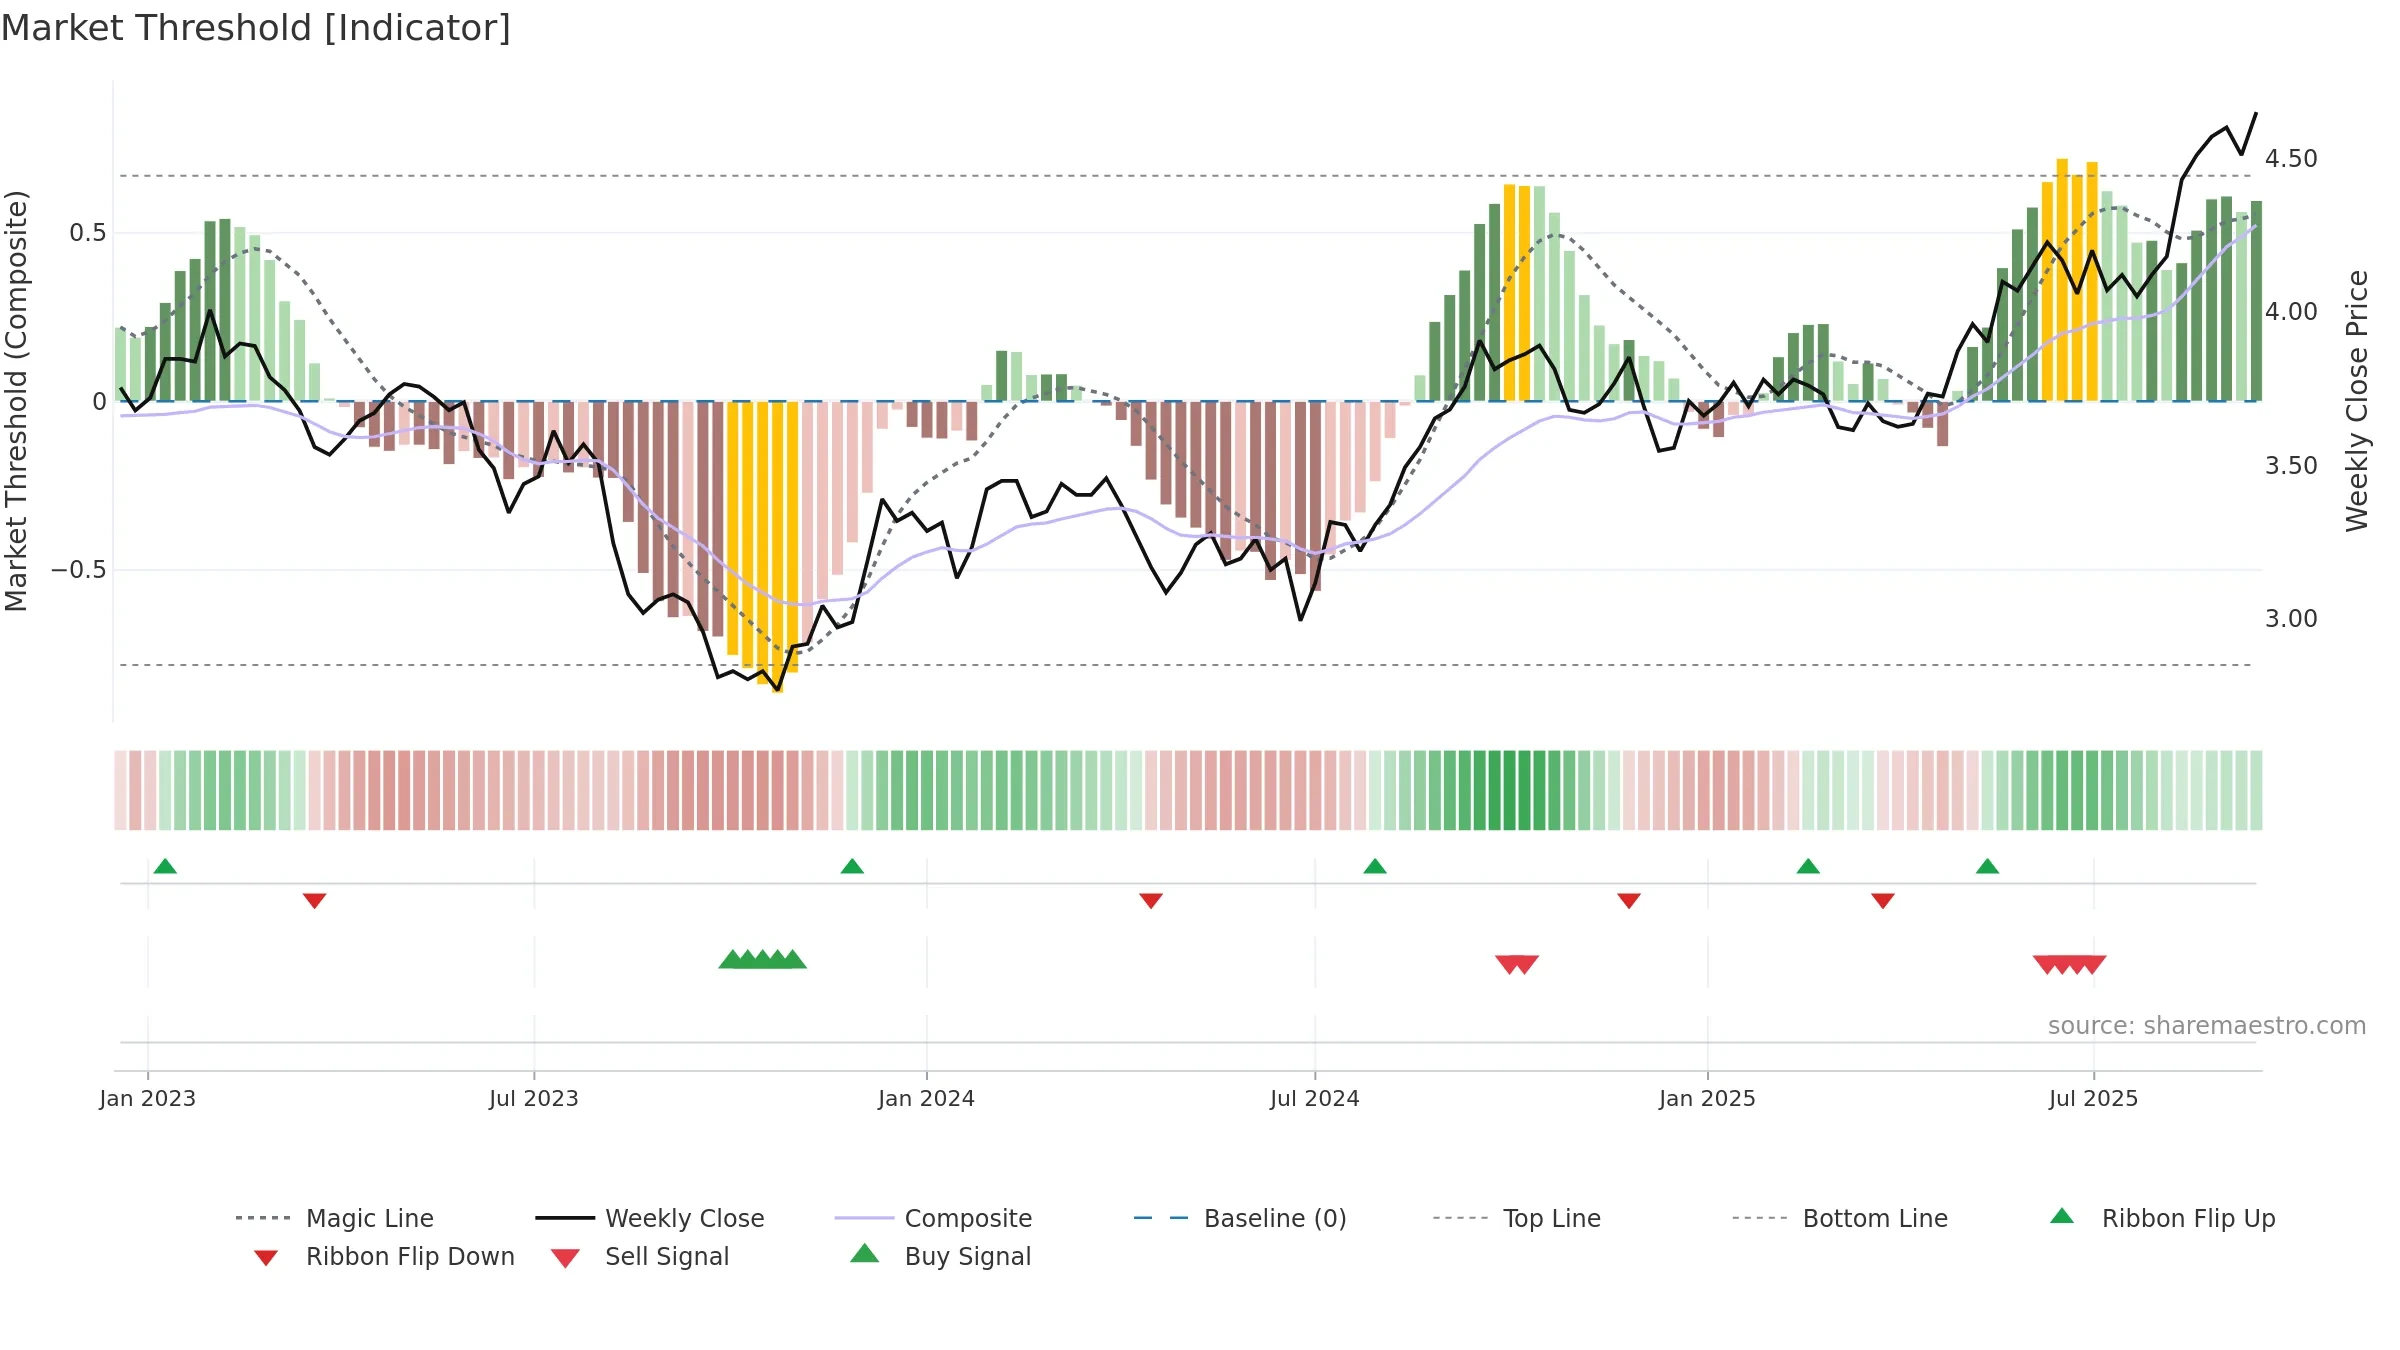This screenshot has width=2400, height=1350.
Task: Click the Market Threshold [Indicator] chart title
Action: pos(256,28)
